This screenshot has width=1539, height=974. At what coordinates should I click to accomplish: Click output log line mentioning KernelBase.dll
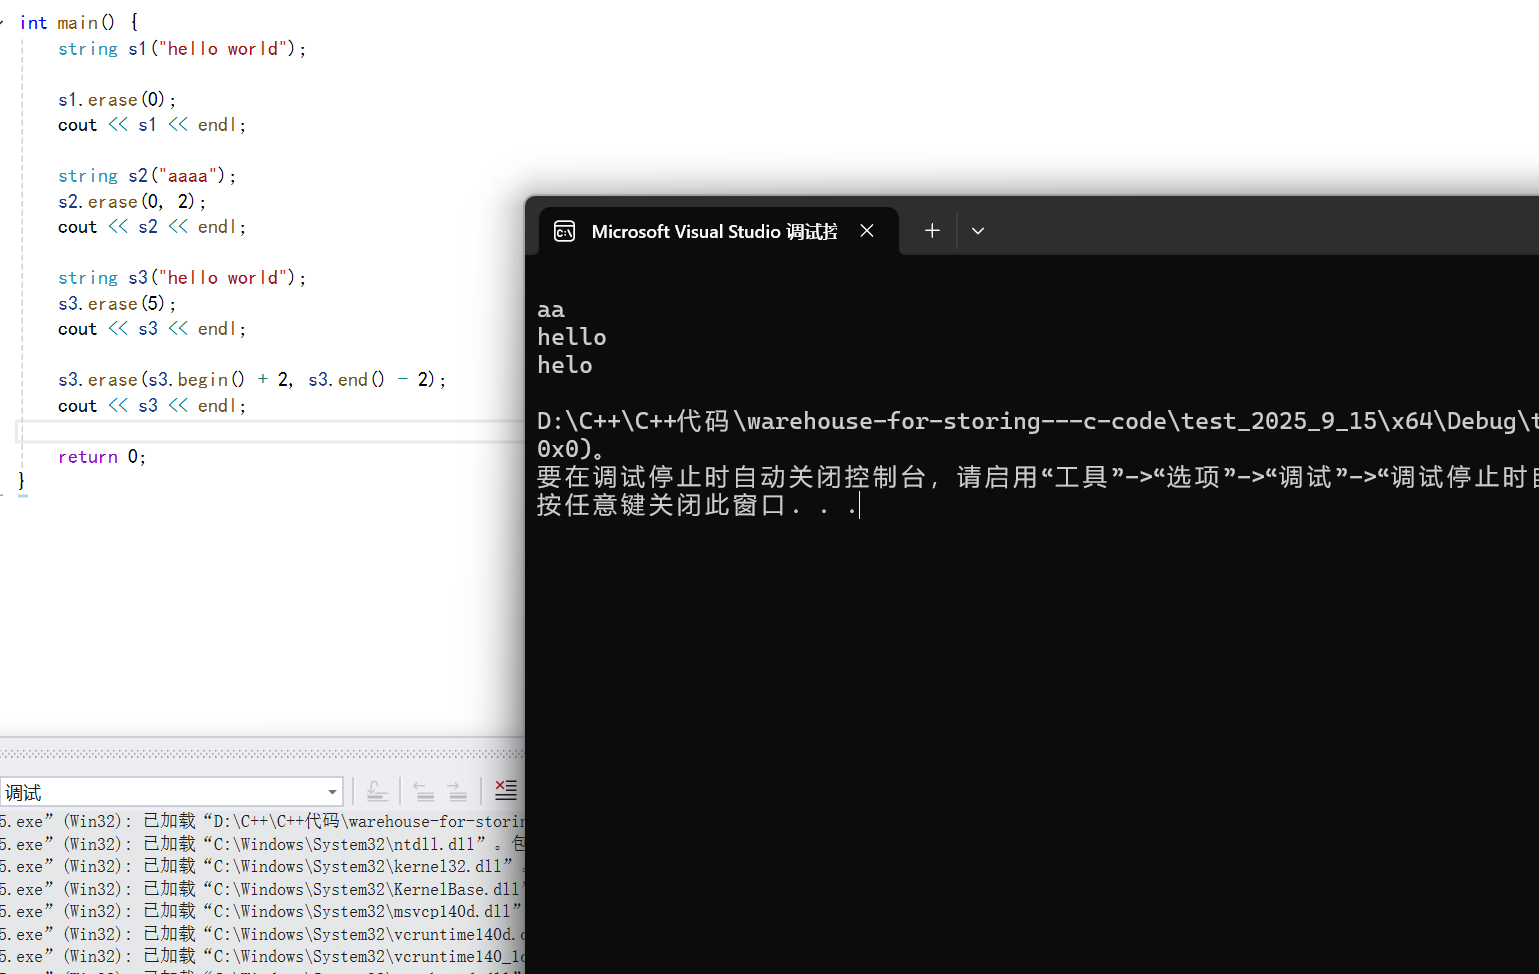tap(262, 889)
